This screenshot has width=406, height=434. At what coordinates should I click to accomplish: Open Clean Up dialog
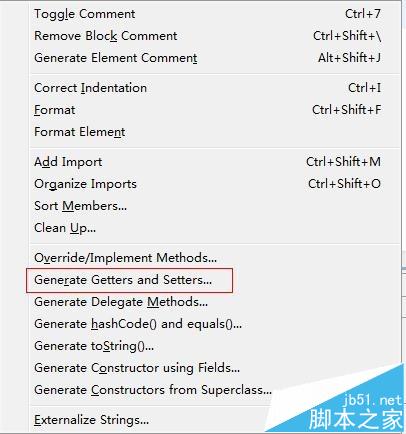coord(215,228)
